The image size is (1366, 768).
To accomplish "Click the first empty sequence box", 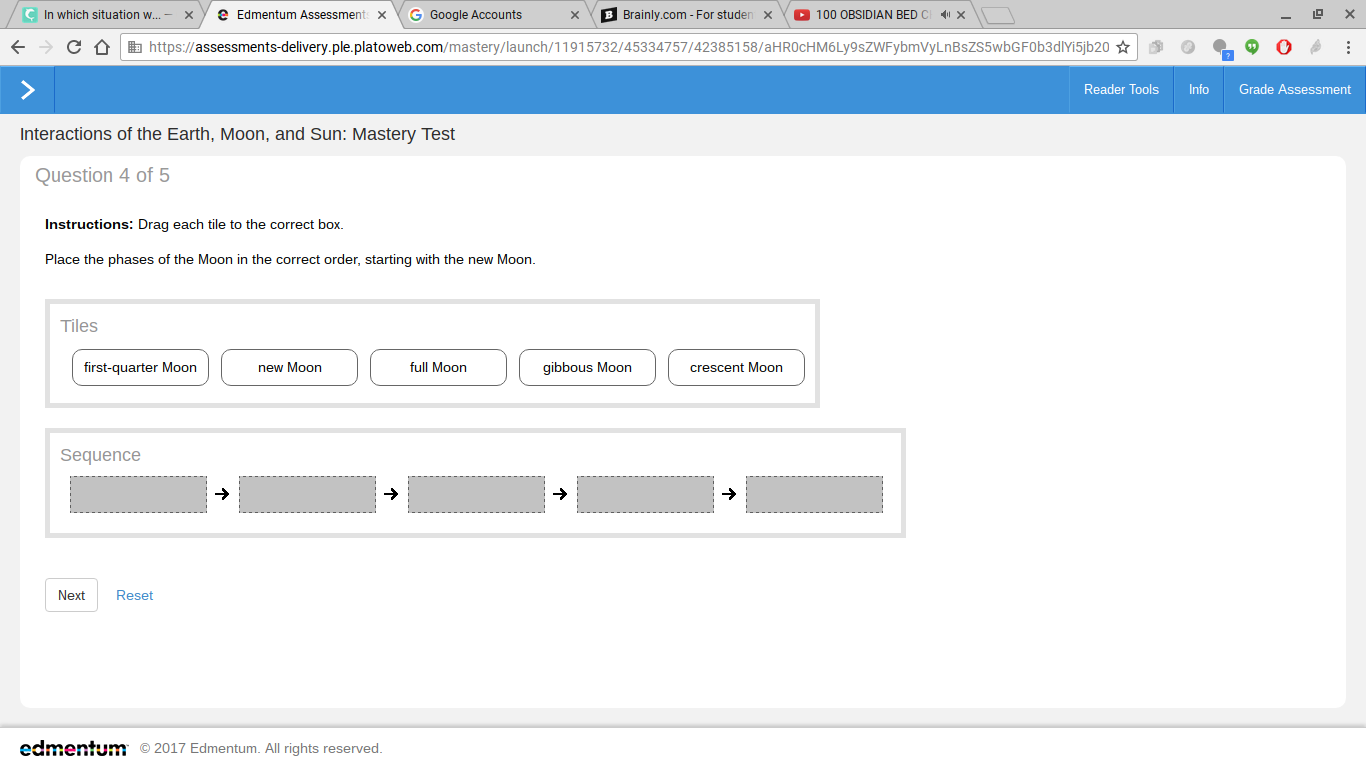I will [138, 494].
